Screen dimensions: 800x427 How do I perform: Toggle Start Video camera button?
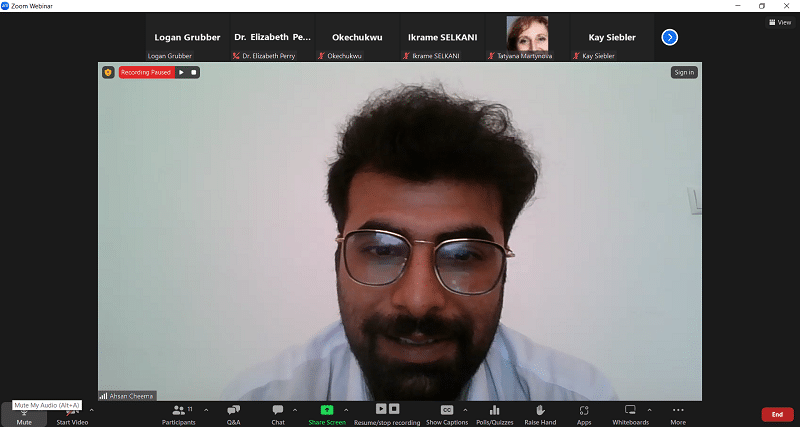(71, 415)
